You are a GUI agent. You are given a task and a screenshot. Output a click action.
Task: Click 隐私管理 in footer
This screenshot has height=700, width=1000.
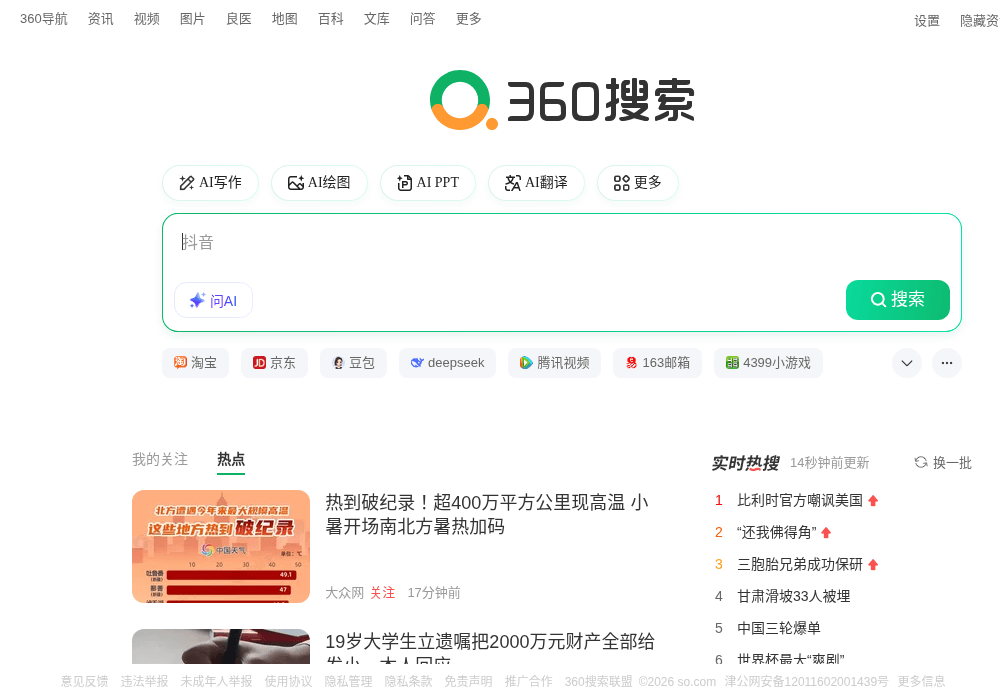coord(348,682)
